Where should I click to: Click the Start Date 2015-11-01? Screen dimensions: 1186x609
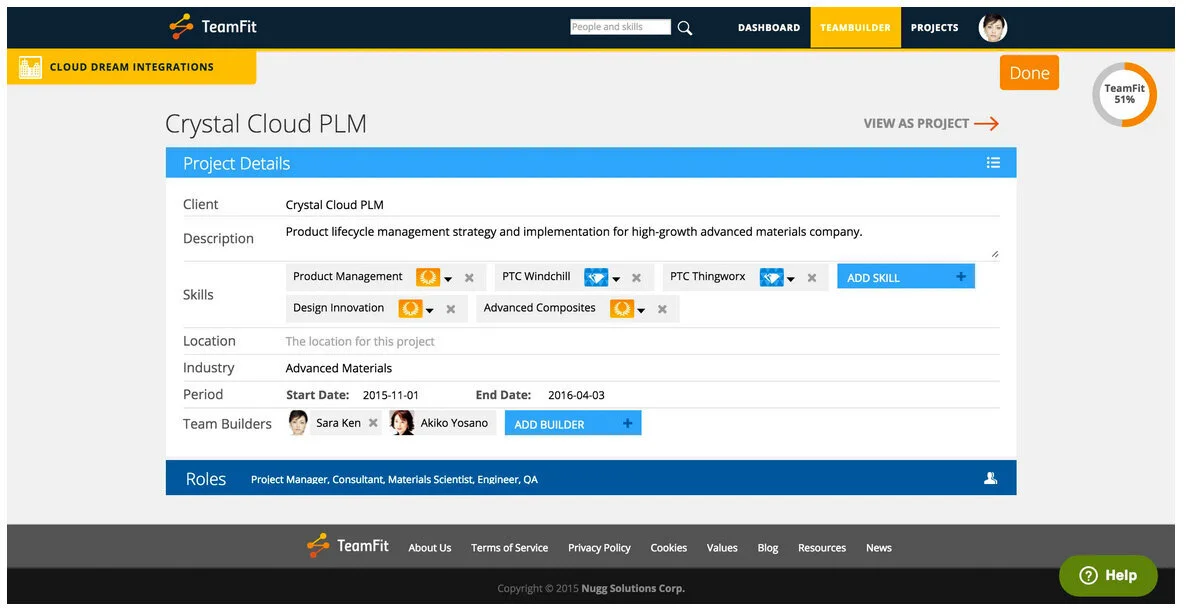pyautogui.click(x=390, y=395)
